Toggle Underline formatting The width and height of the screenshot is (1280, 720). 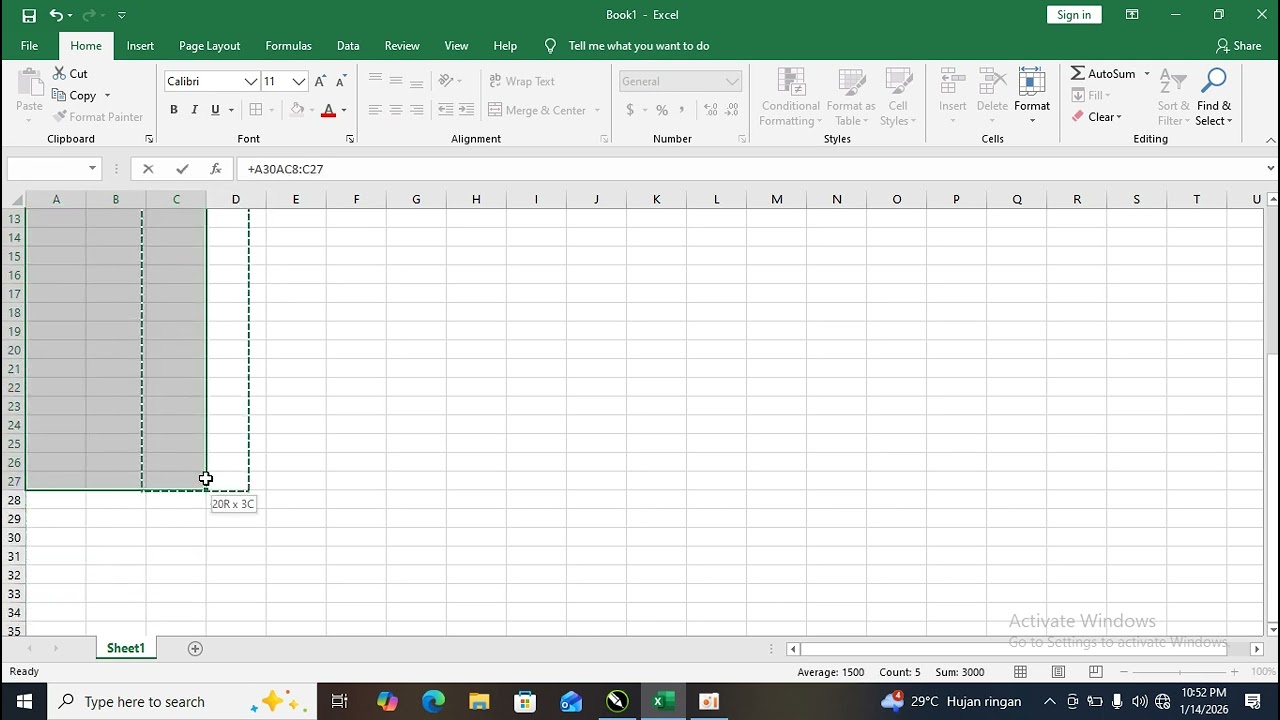click(x=215, y=110)
